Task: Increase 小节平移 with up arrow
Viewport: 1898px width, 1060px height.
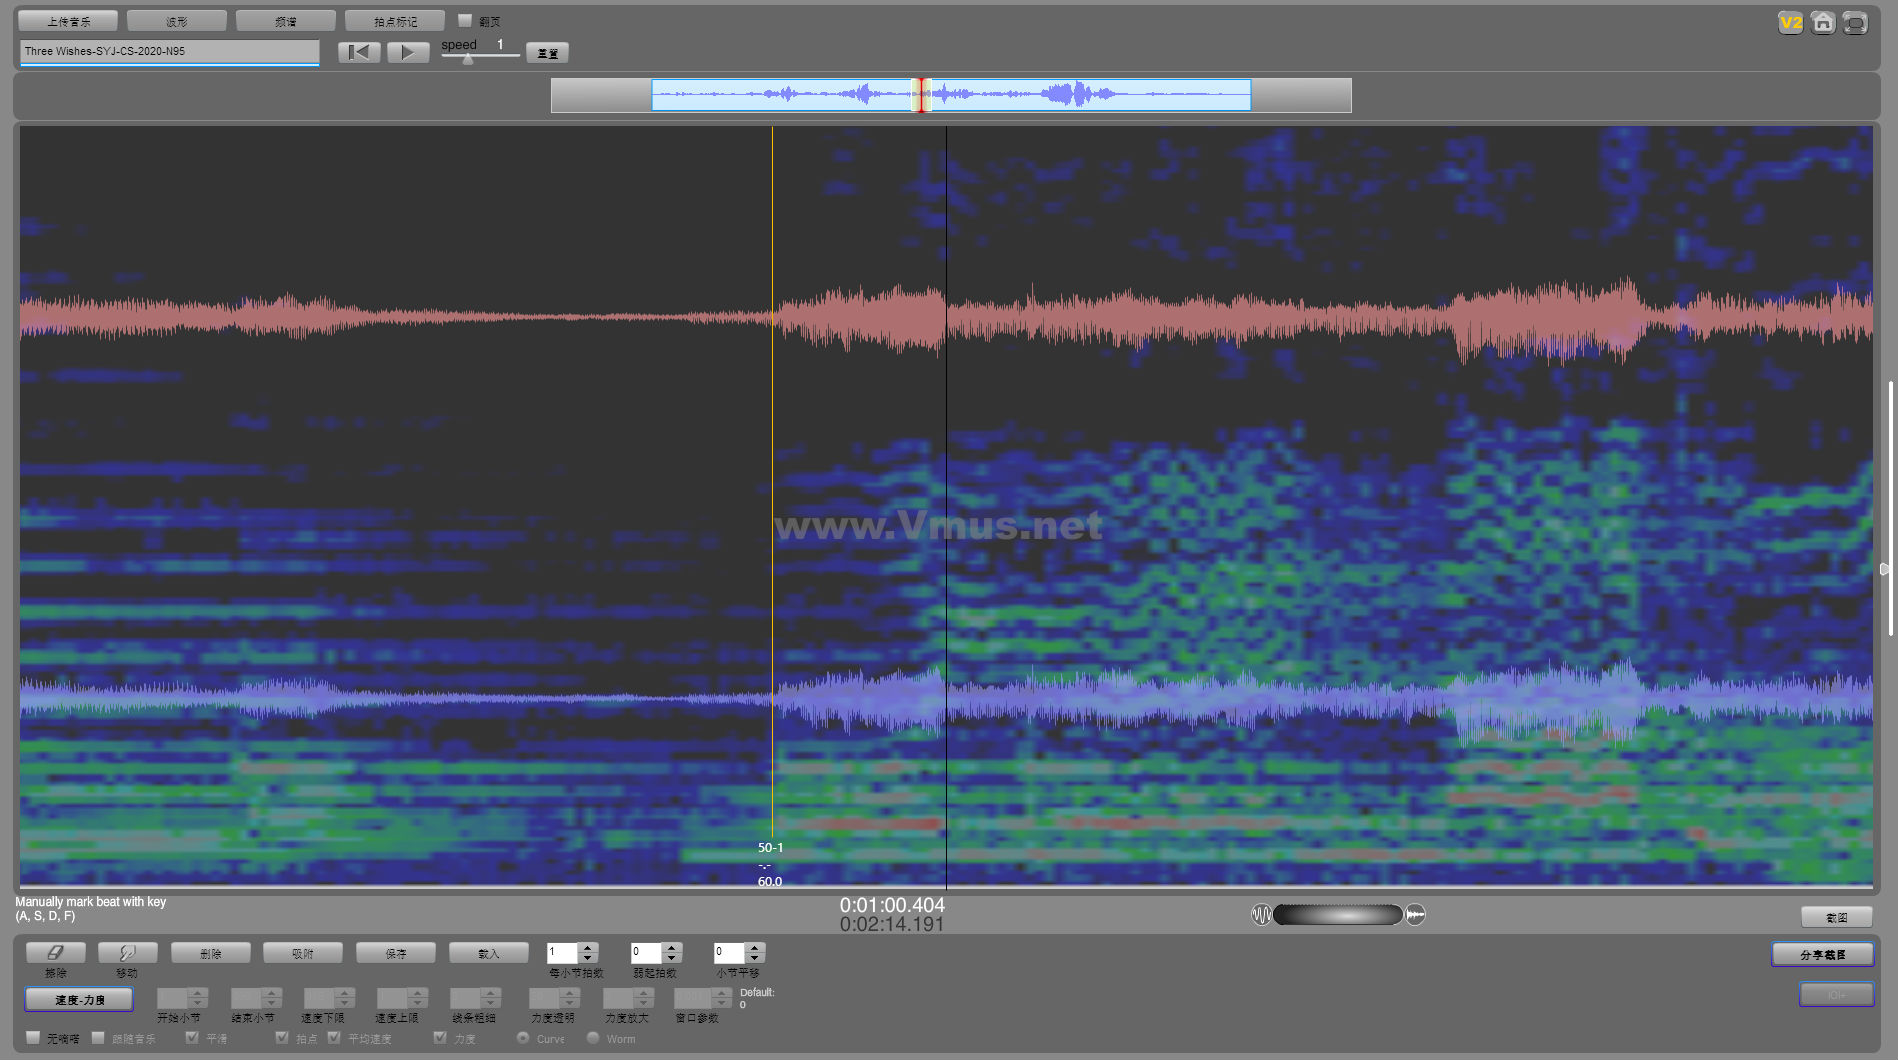Action: (755, 948)
